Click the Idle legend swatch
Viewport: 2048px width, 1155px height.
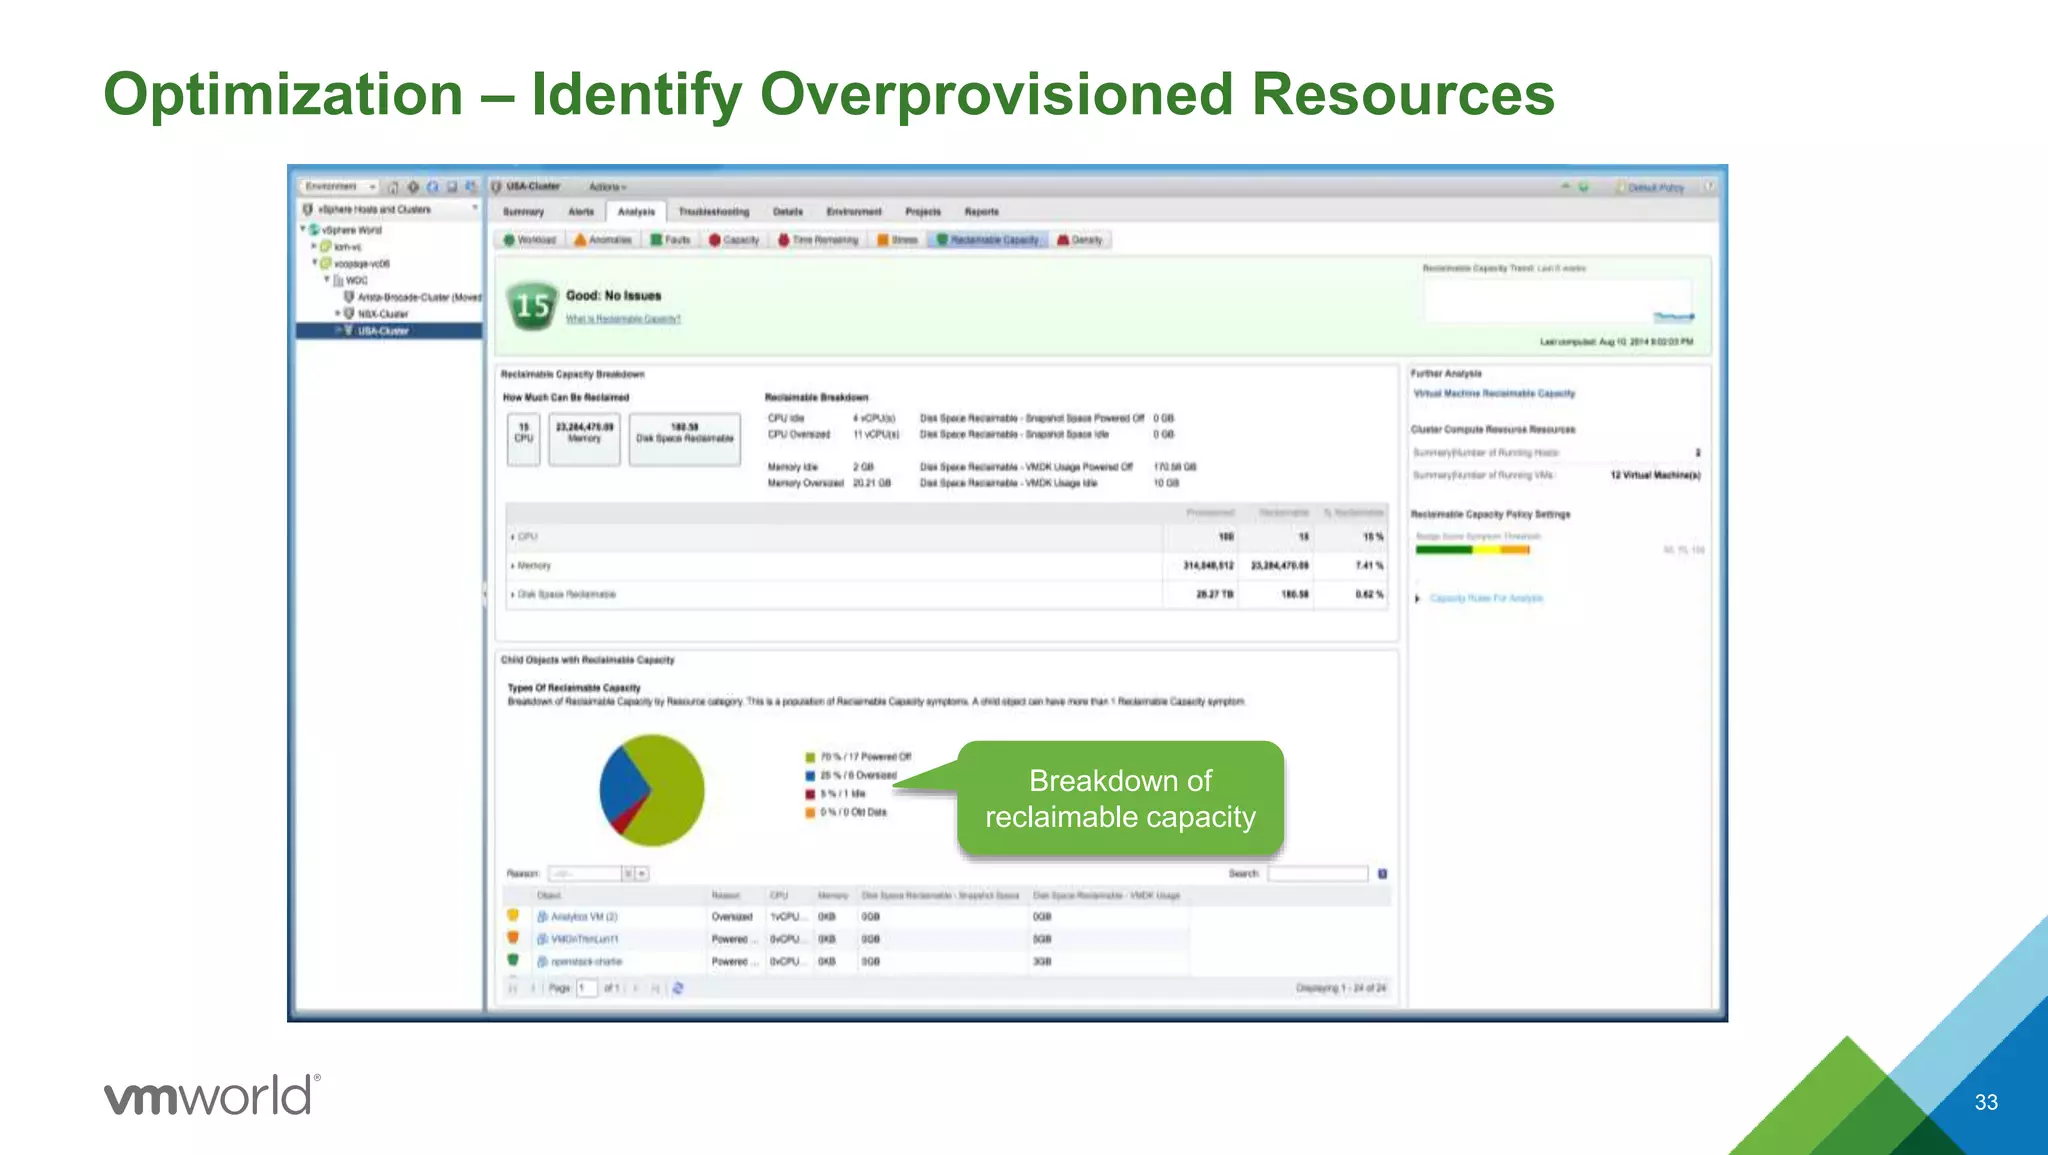(810, 794)
